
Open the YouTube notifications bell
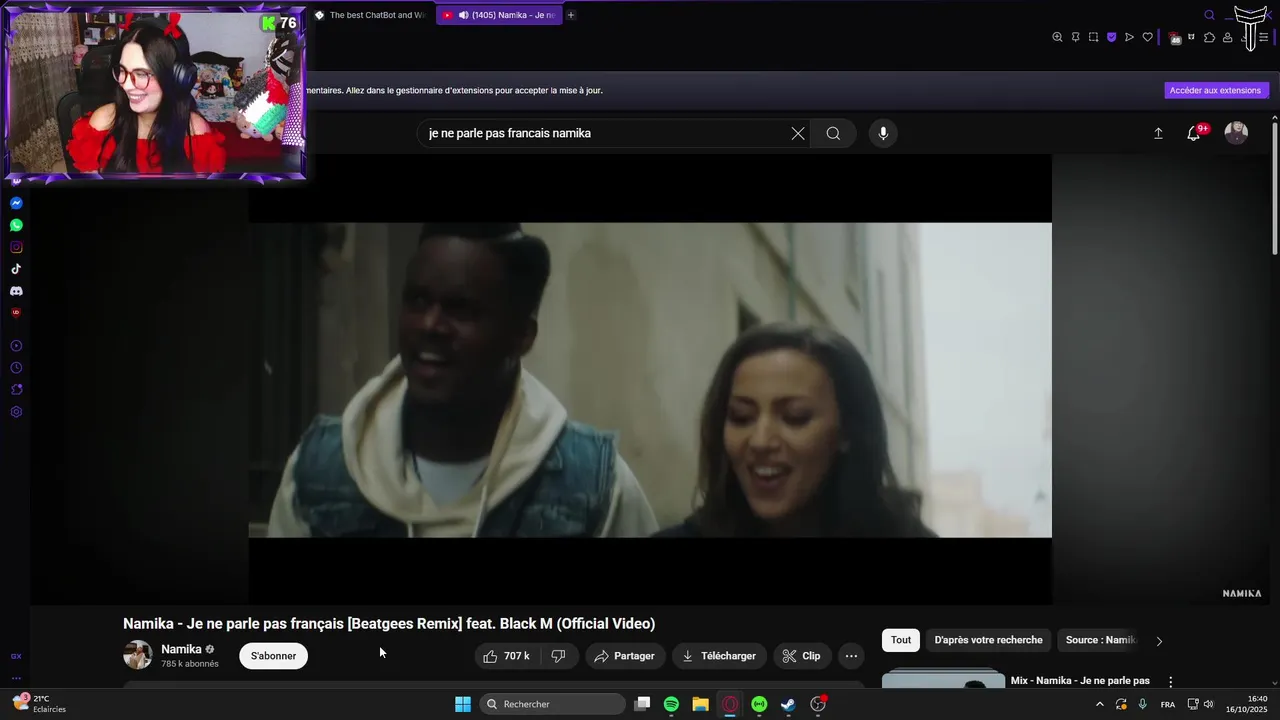[1194, 133]
